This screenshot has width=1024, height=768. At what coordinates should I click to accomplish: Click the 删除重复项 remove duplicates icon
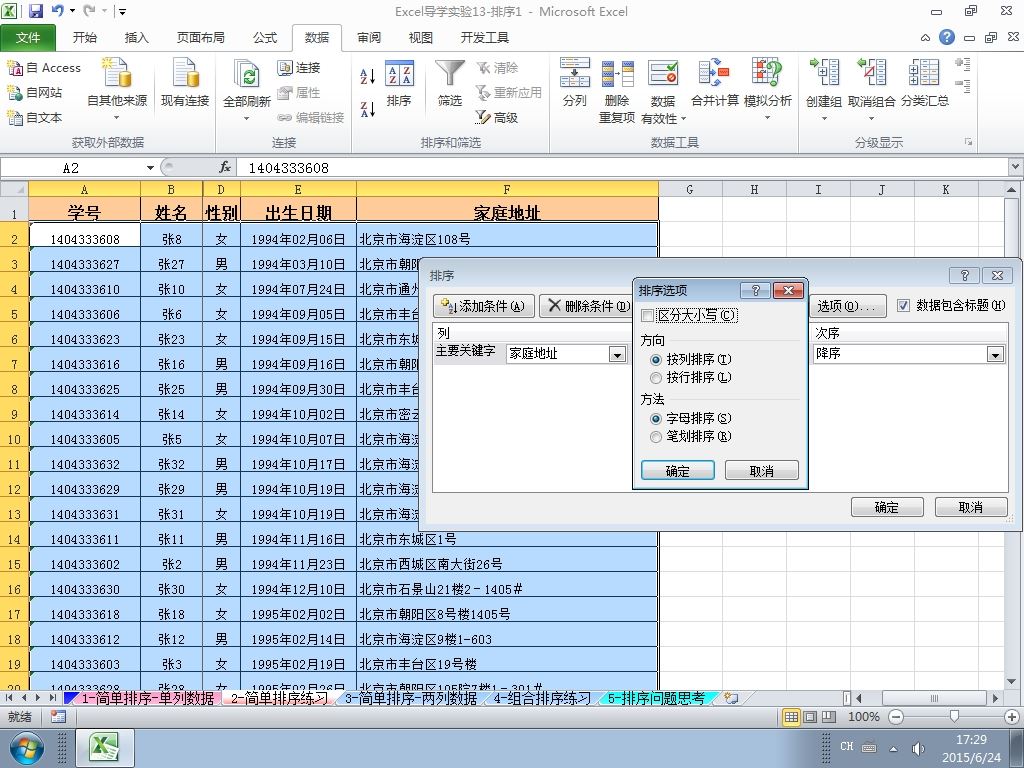click(x=617, y=73)
